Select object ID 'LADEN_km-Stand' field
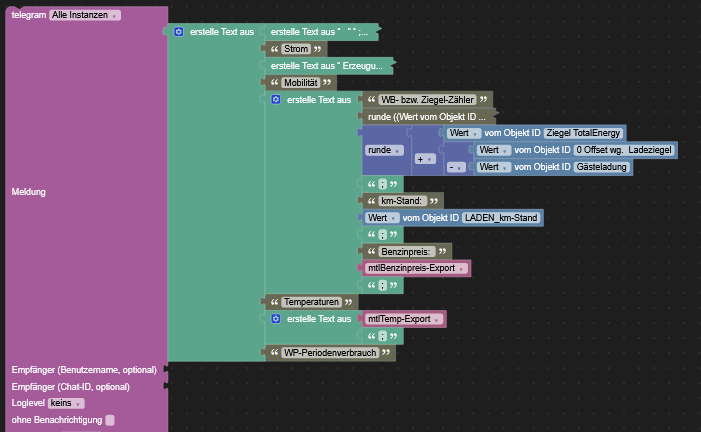The height and width of the screenshot is (432, 701). click(501, 218)
